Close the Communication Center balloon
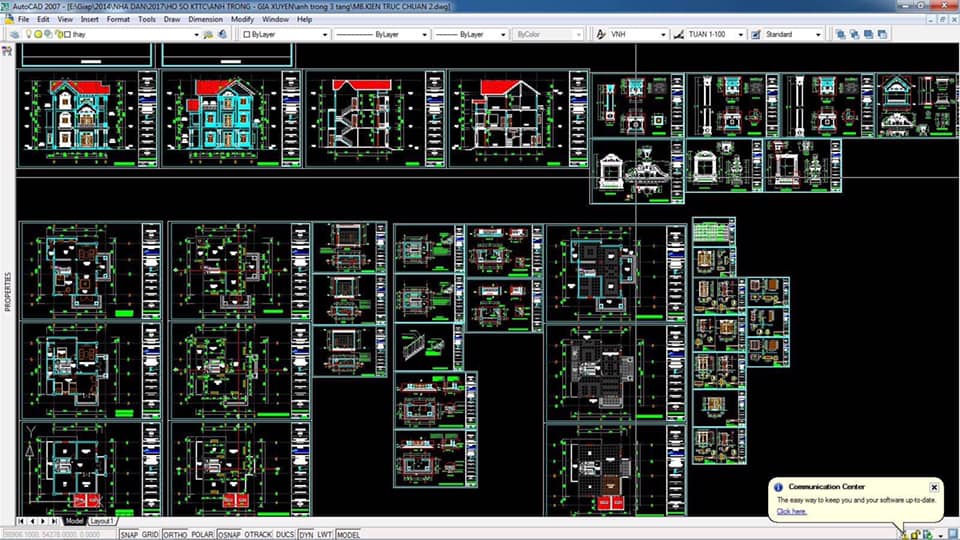960x540 pixels. tap(934, 487)
